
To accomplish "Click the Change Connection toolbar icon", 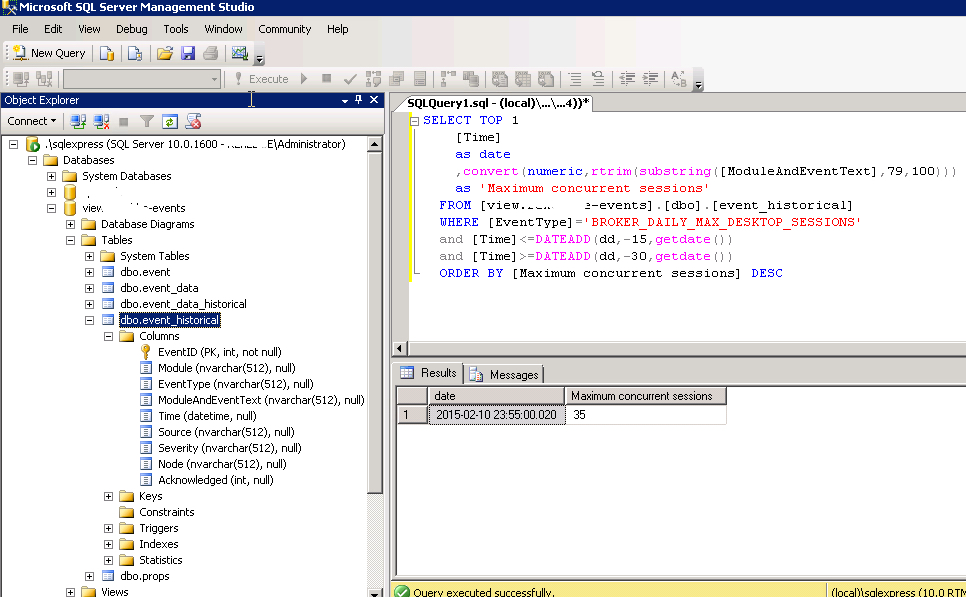I will coord(44,79).
